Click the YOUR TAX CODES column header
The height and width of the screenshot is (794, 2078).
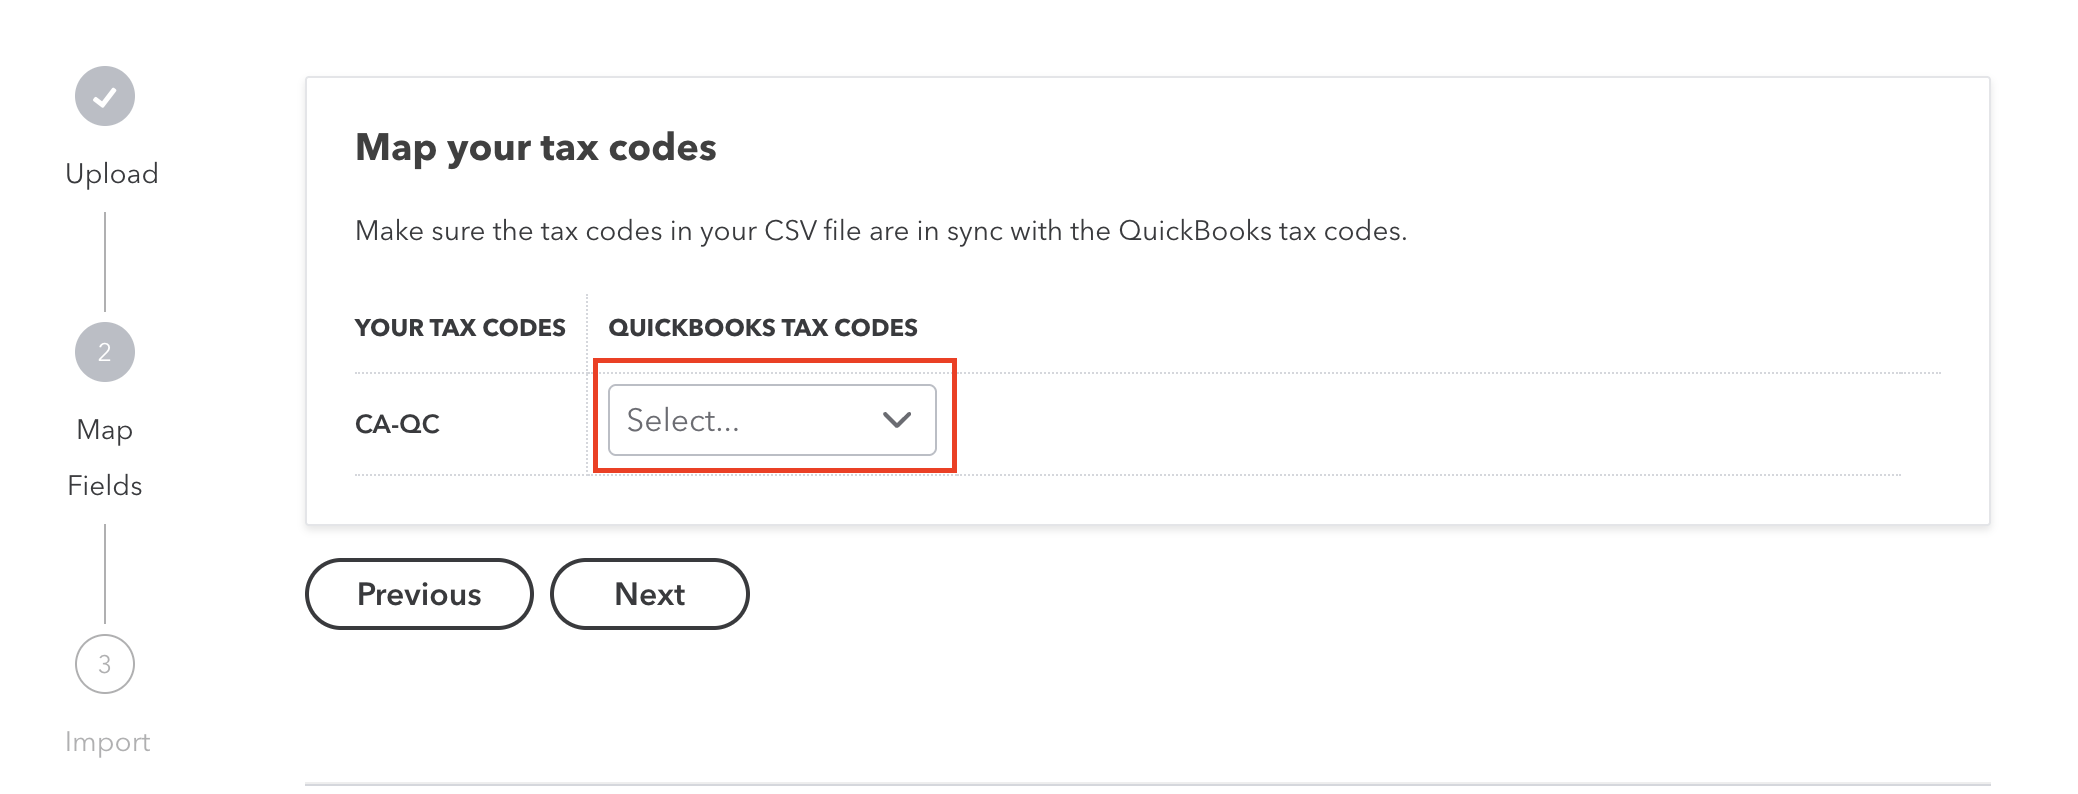pyautogui.click(x=461, y=327)
